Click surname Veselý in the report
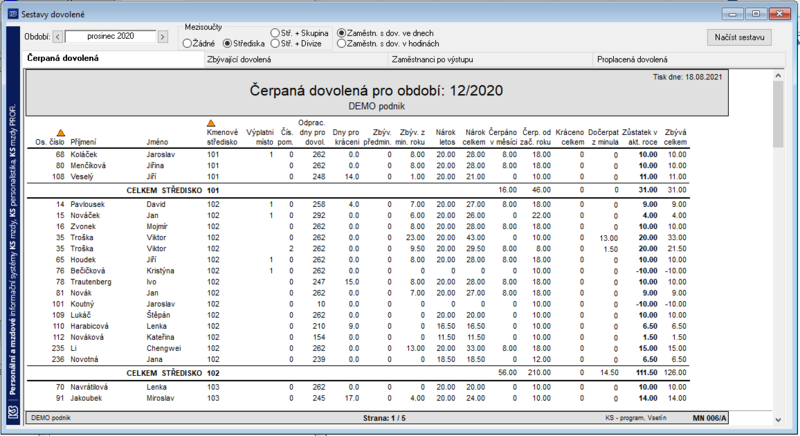Screen dimensions: 800x436 click(82, 177)
